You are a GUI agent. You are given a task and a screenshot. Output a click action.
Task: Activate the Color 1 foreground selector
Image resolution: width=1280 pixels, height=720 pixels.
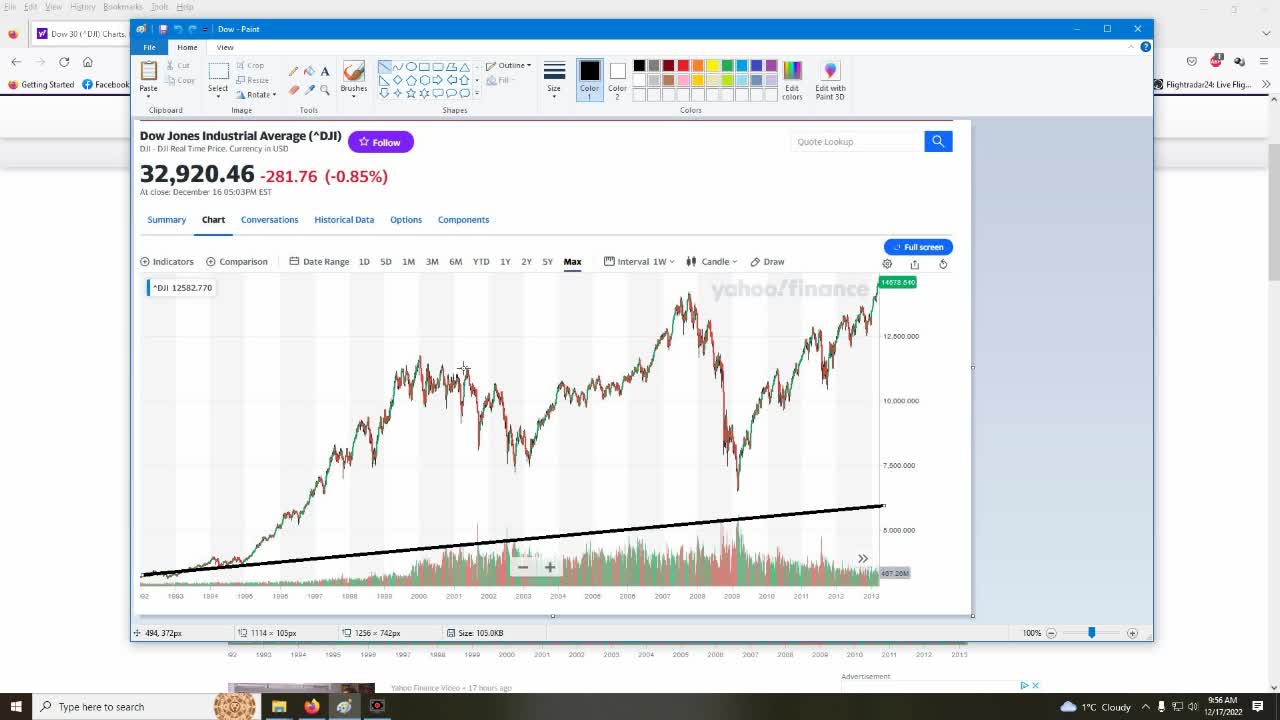(x=589, y=80)
